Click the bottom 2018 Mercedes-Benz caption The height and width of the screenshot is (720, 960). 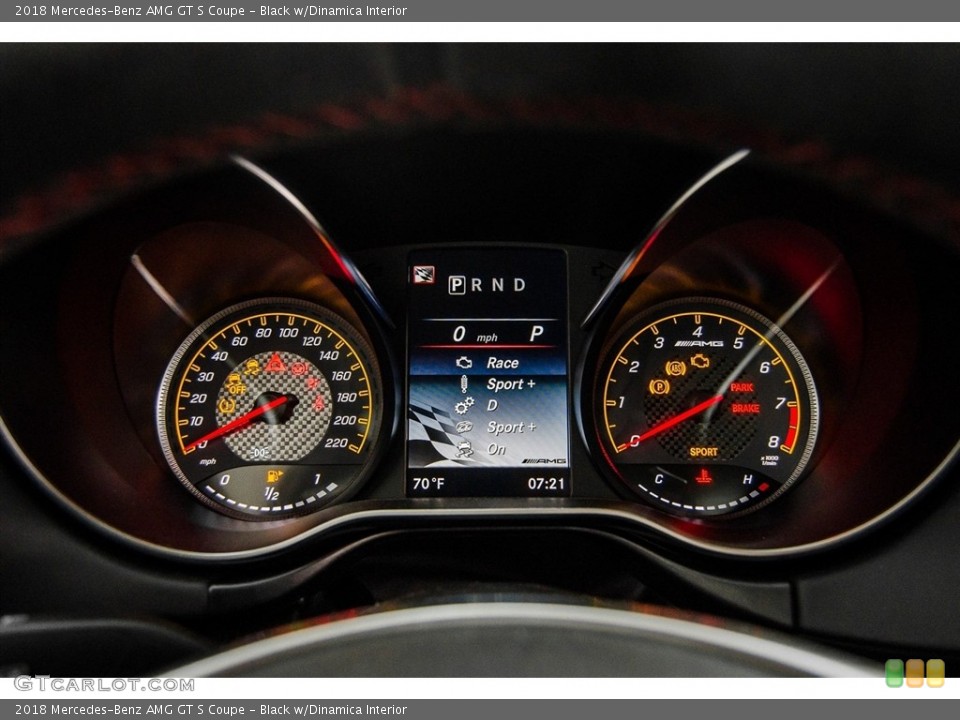point(211,710)
